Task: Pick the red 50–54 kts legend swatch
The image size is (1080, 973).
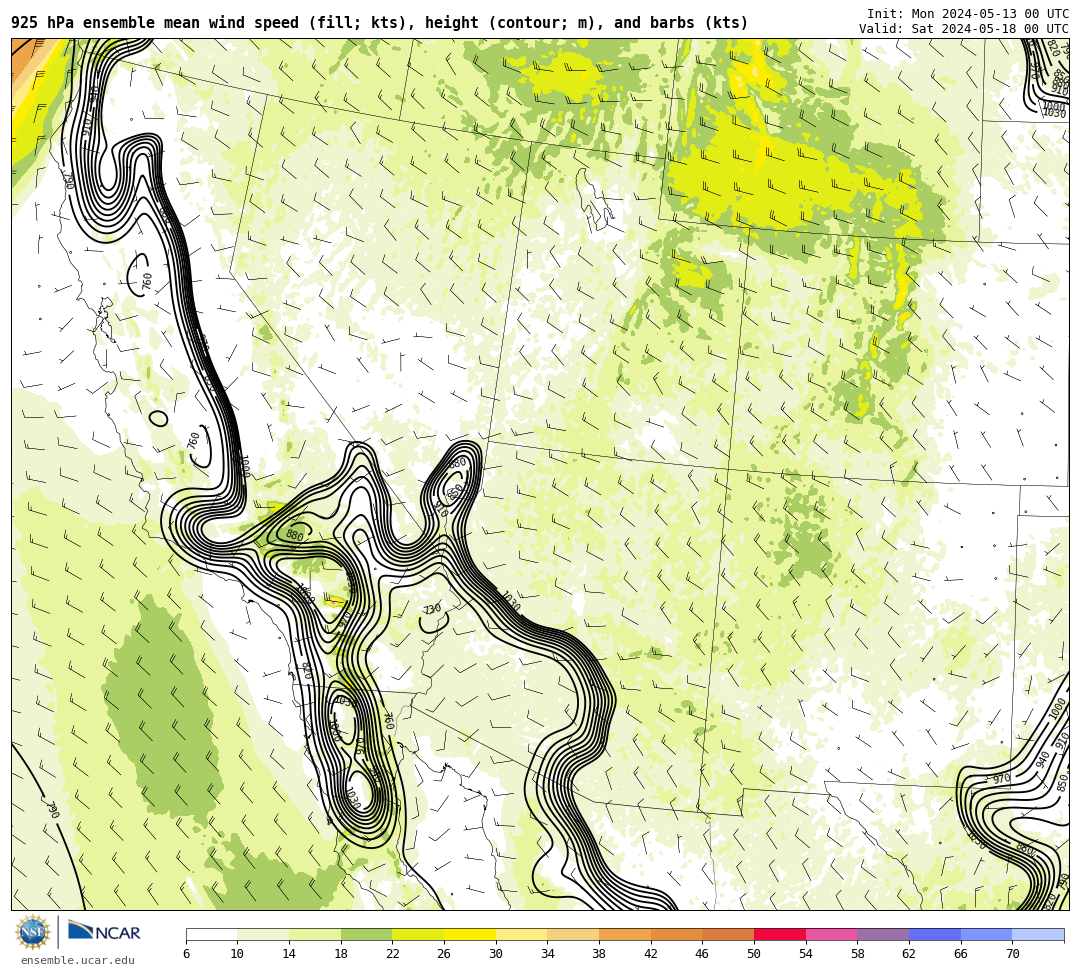Action: point(780,934)
